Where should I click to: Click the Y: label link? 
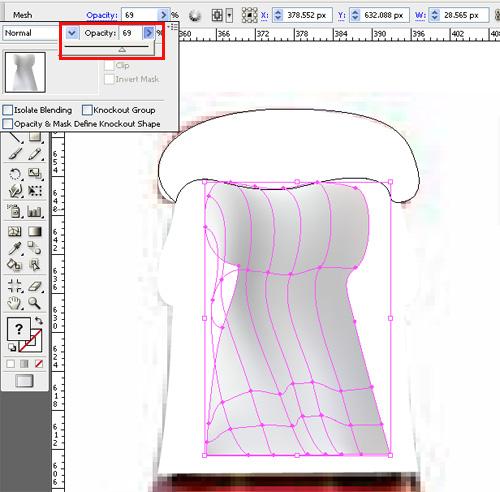(x=342, y=15)
